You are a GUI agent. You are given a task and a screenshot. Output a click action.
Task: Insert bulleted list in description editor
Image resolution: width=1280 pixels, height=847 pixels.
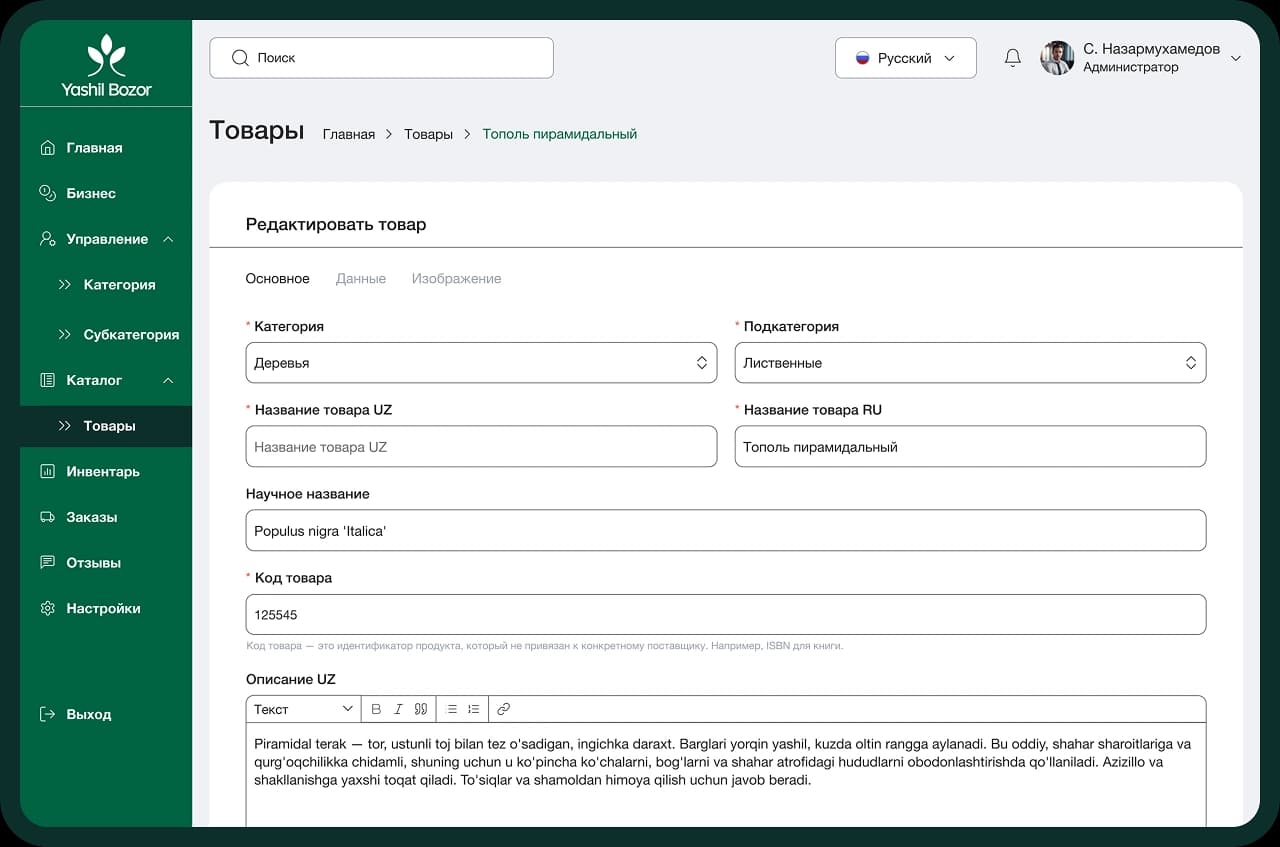tap(451, 709)
